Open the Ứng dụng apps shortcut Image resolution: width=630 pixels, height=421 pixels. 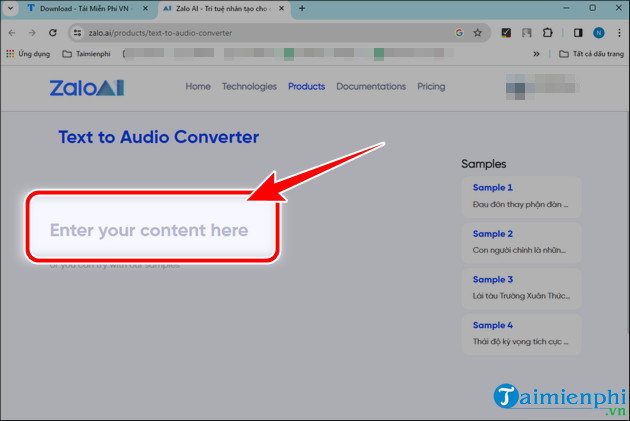pos(28,54)
